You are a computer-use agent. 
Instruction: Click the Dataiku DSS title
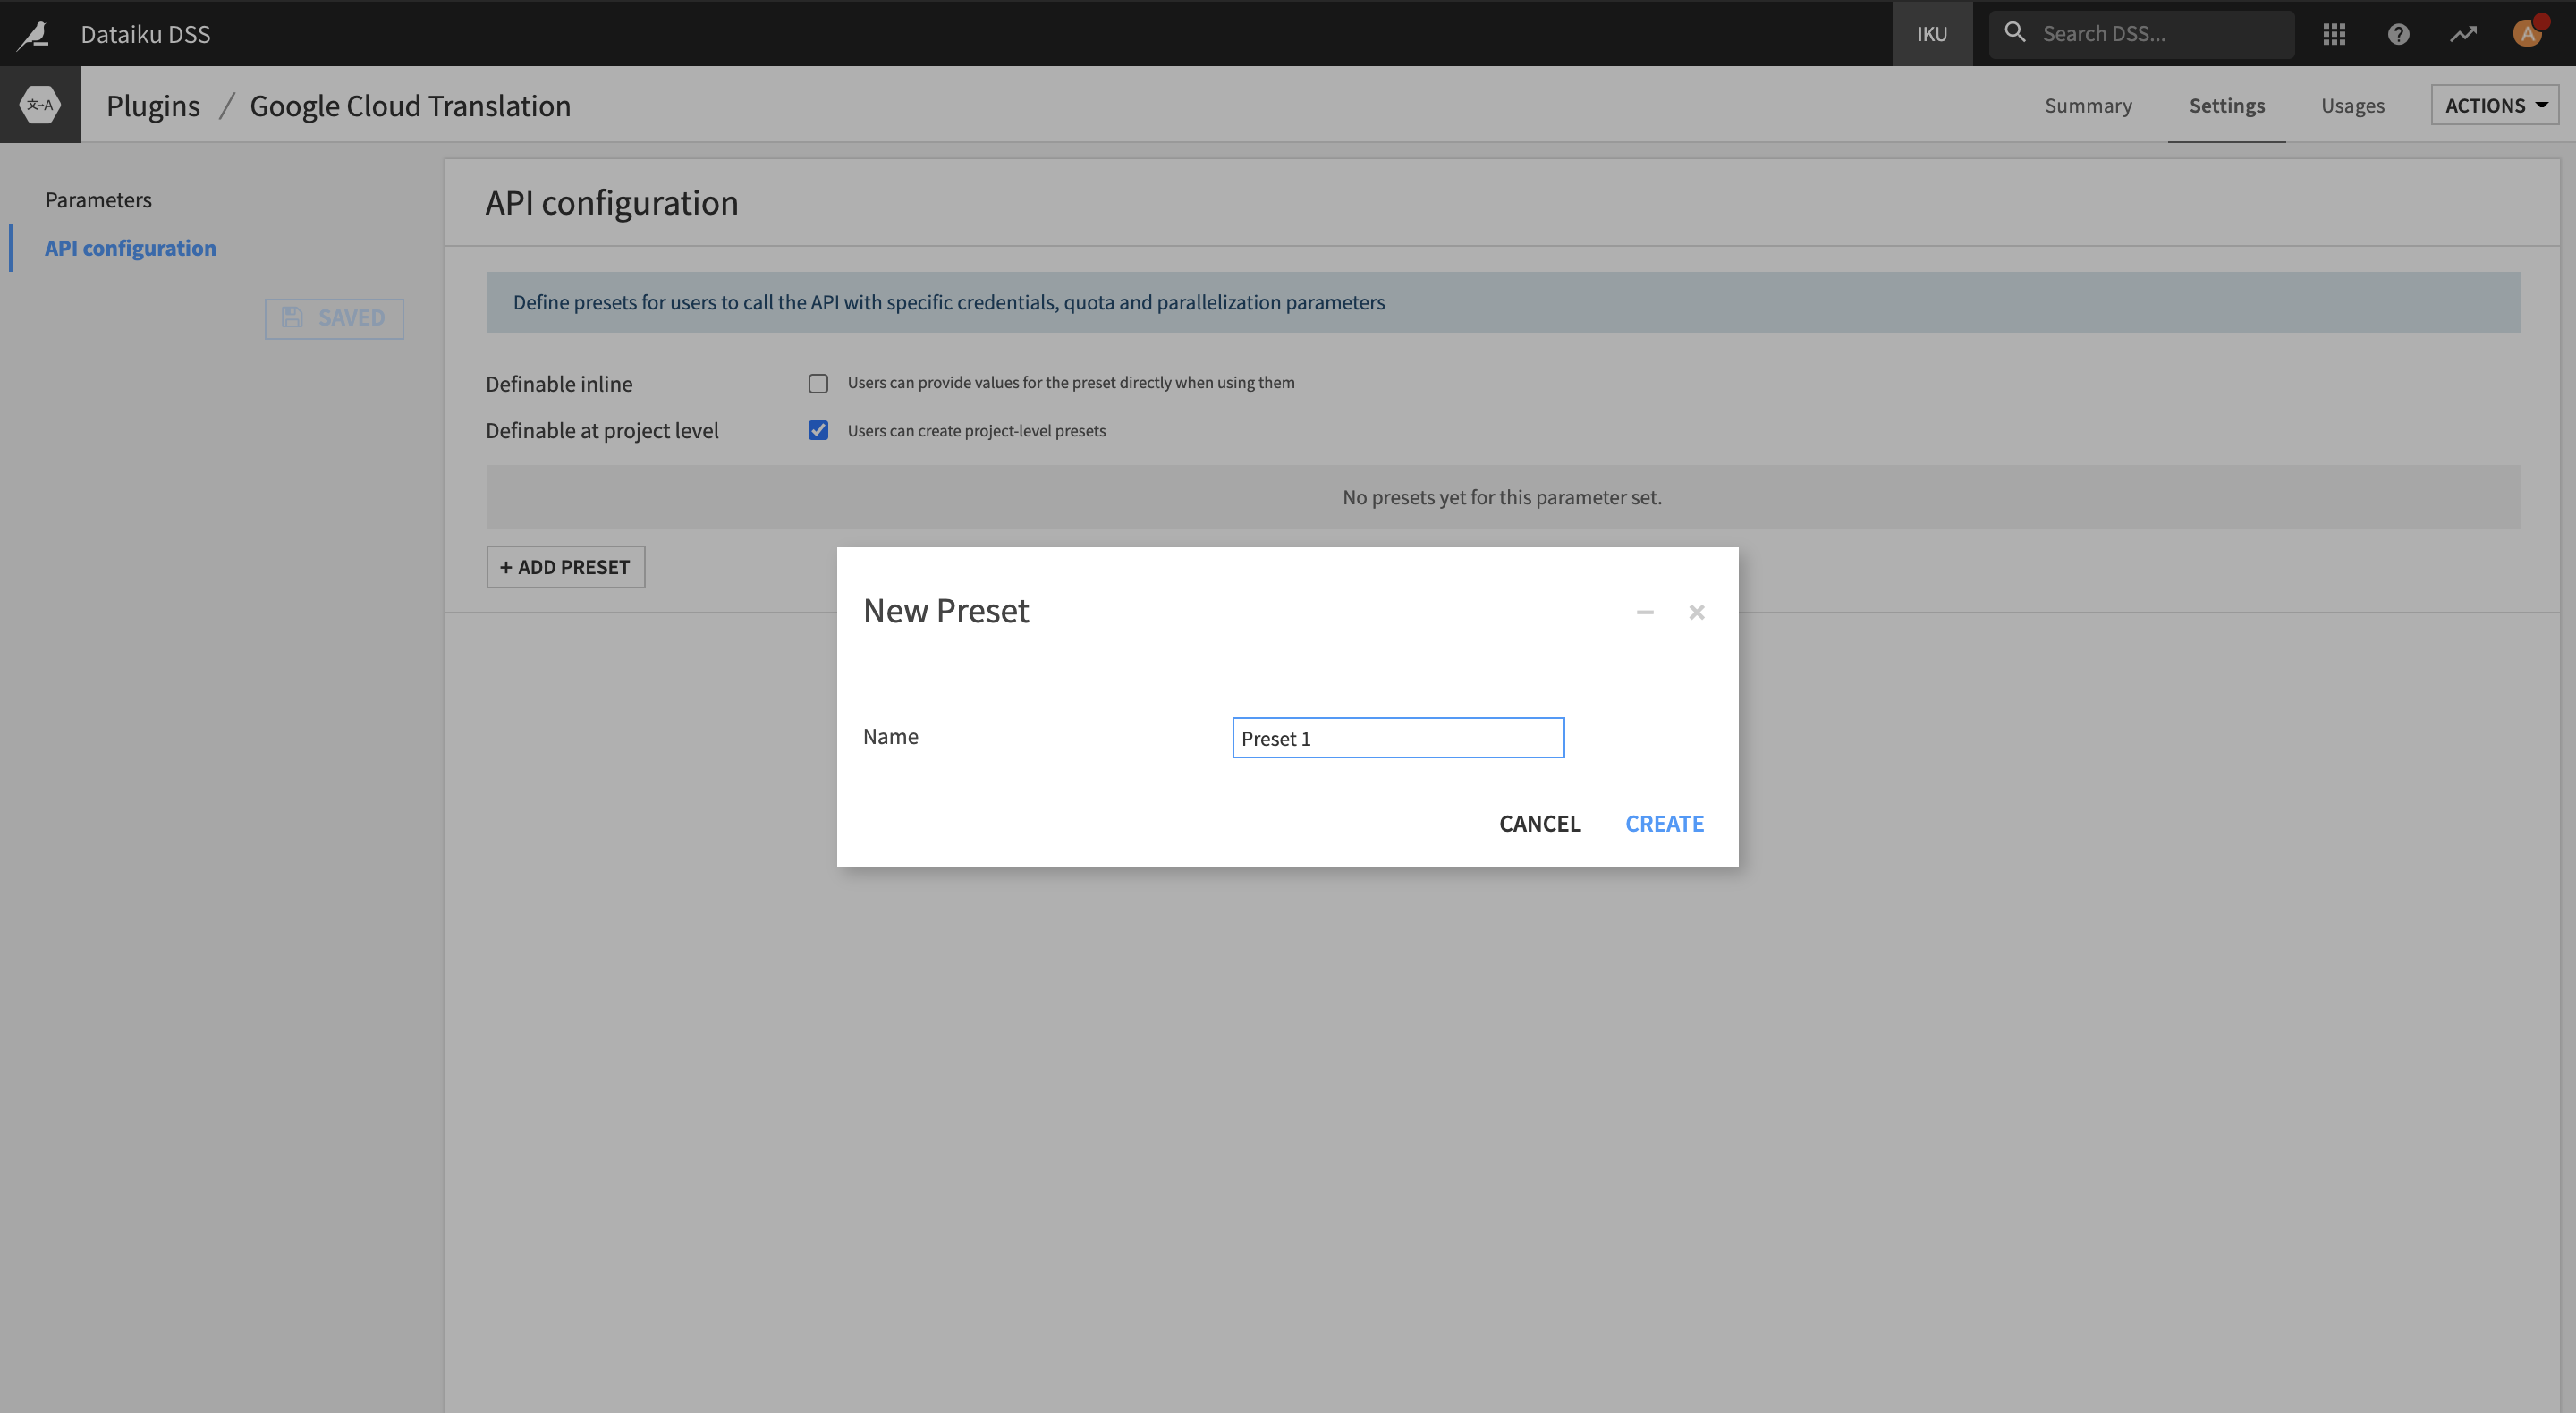tap(145, 34)
